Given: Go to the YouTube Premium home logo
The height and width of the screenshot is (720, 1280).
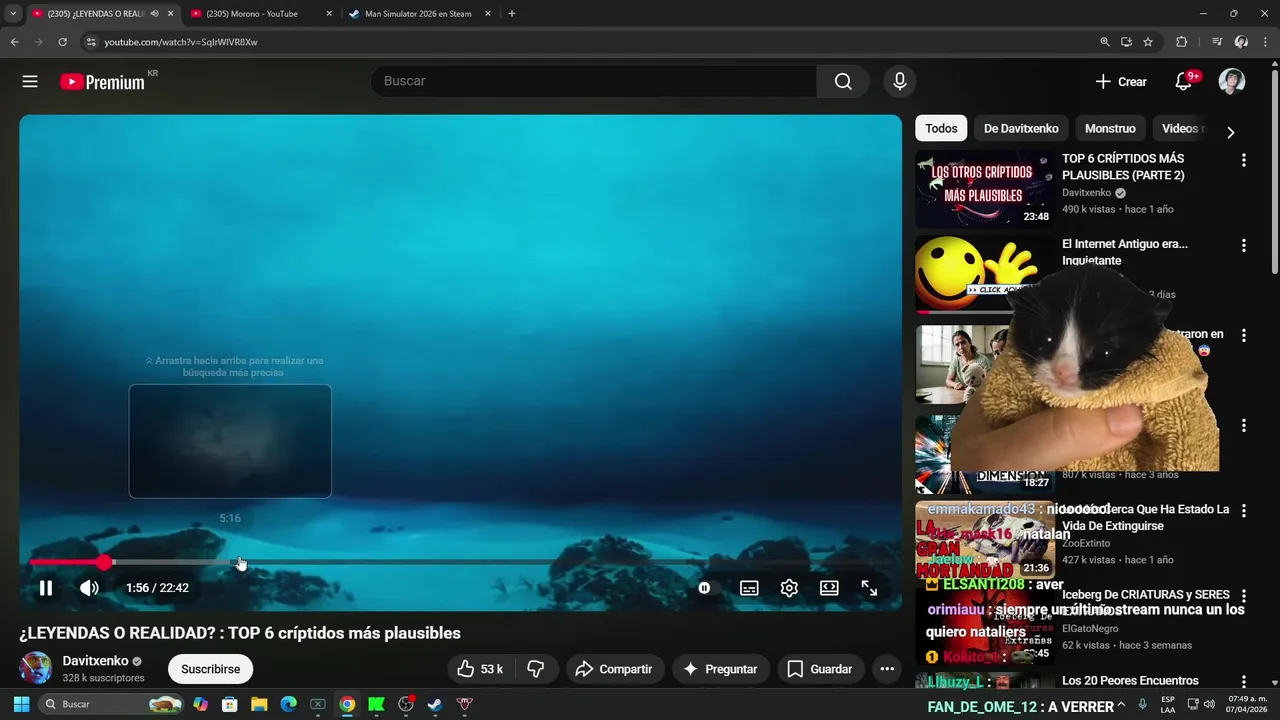Looking at the screenshot, I should pyautogui.click(x=102, y=82).
